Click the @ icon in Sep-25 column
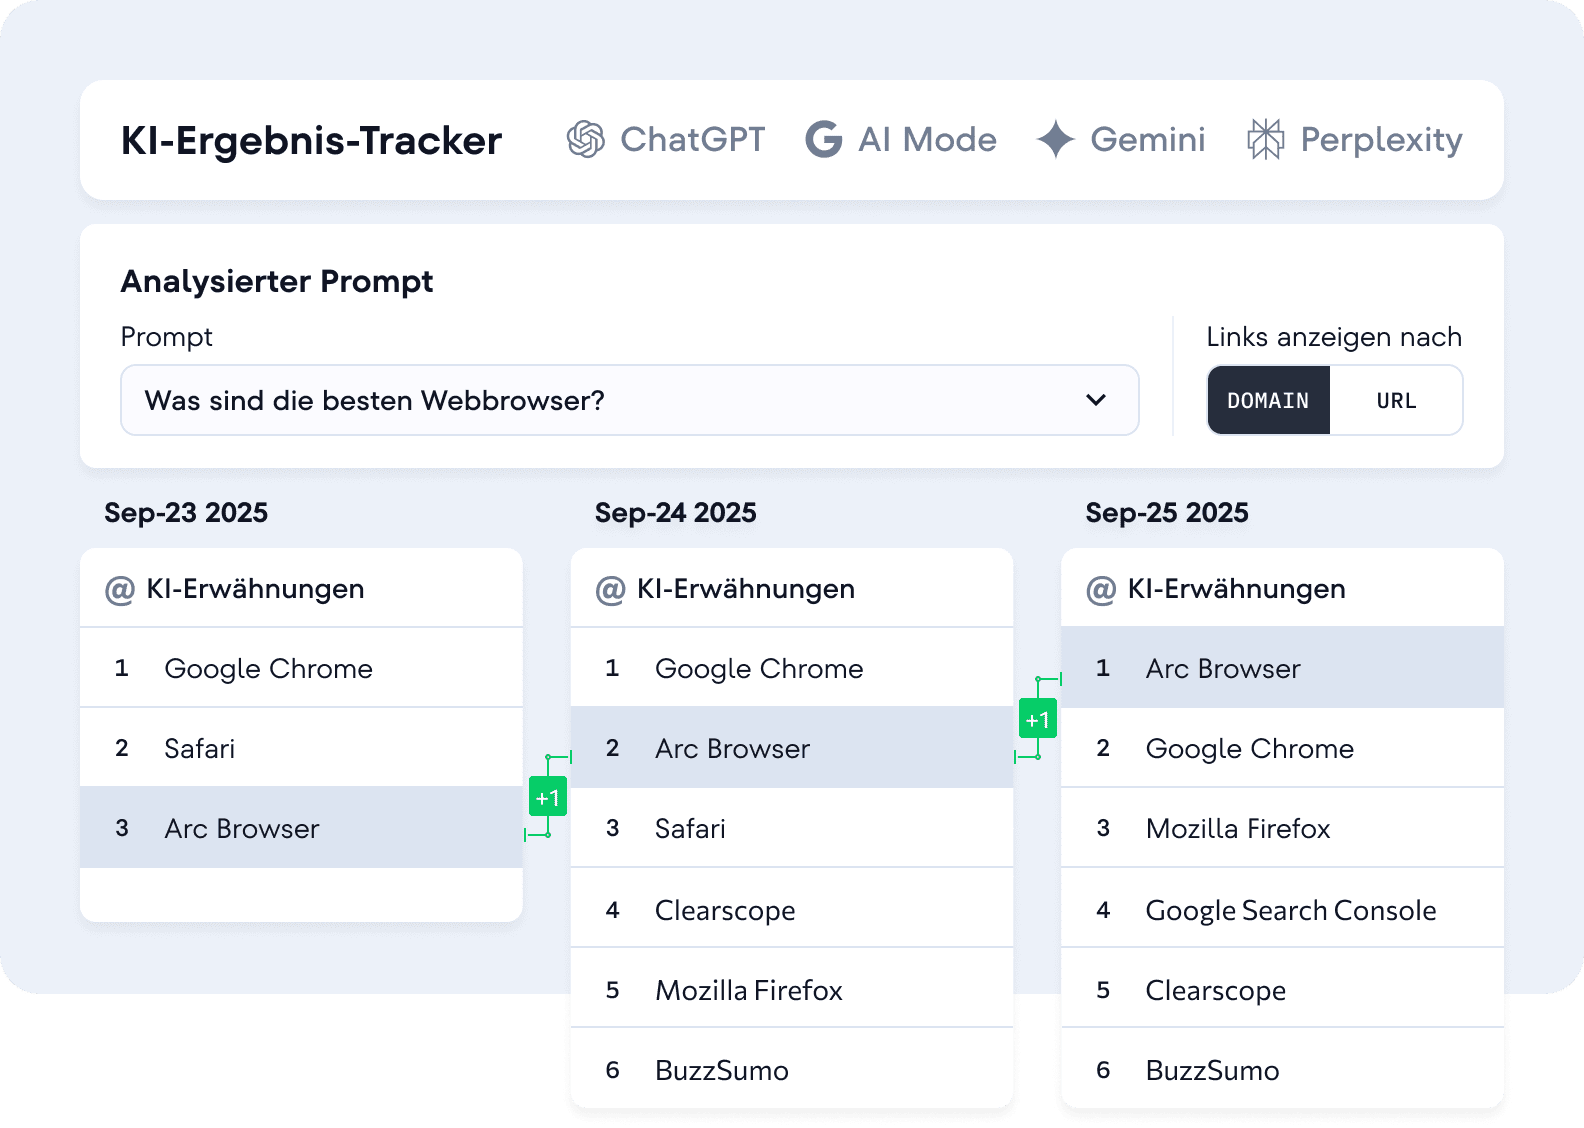Viewport: 1584px width, 1128px height. [1101, 590]
